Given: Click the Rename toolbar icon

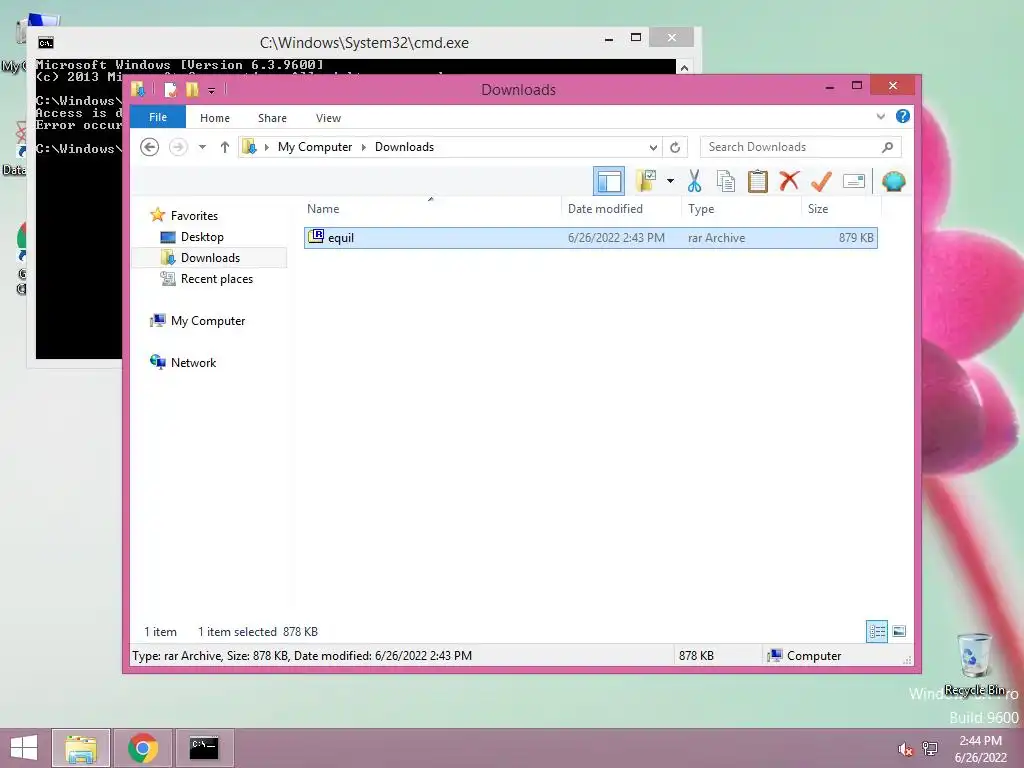Looking at the screenshot, I should [x=854, y=181].
